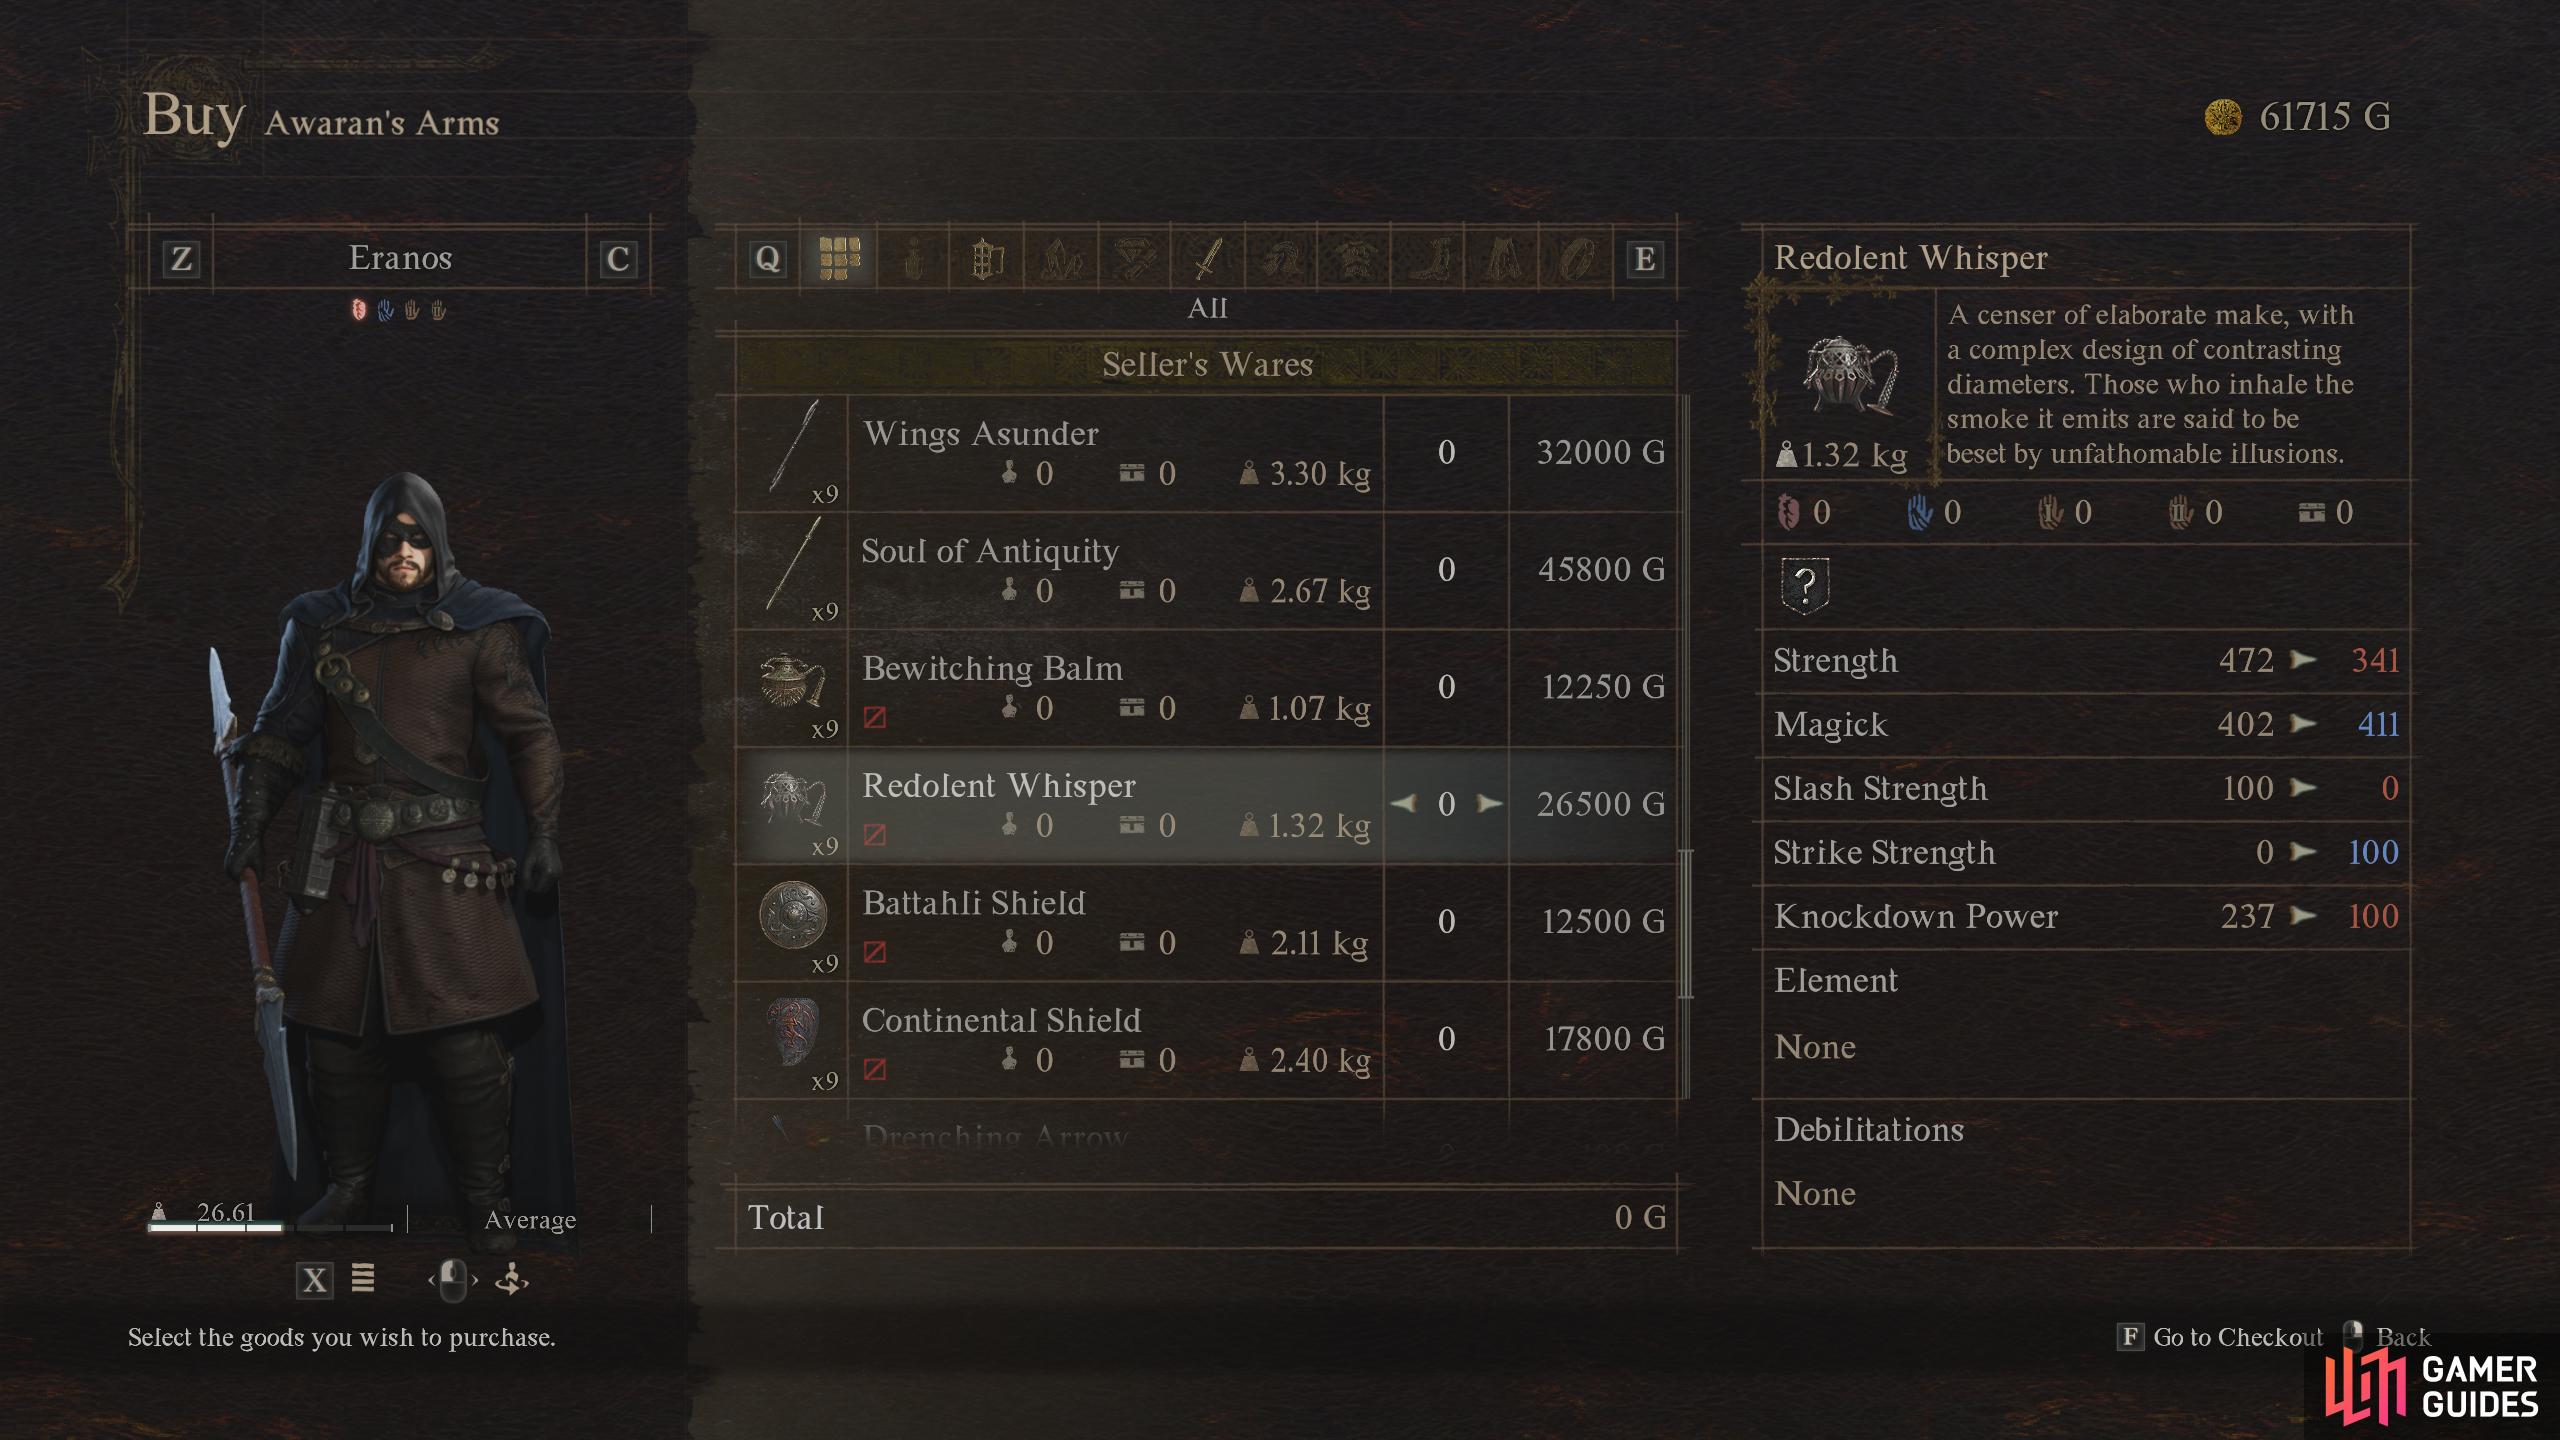
Task: Open the lantern tools category filter
Action: (x=987, y=259)
